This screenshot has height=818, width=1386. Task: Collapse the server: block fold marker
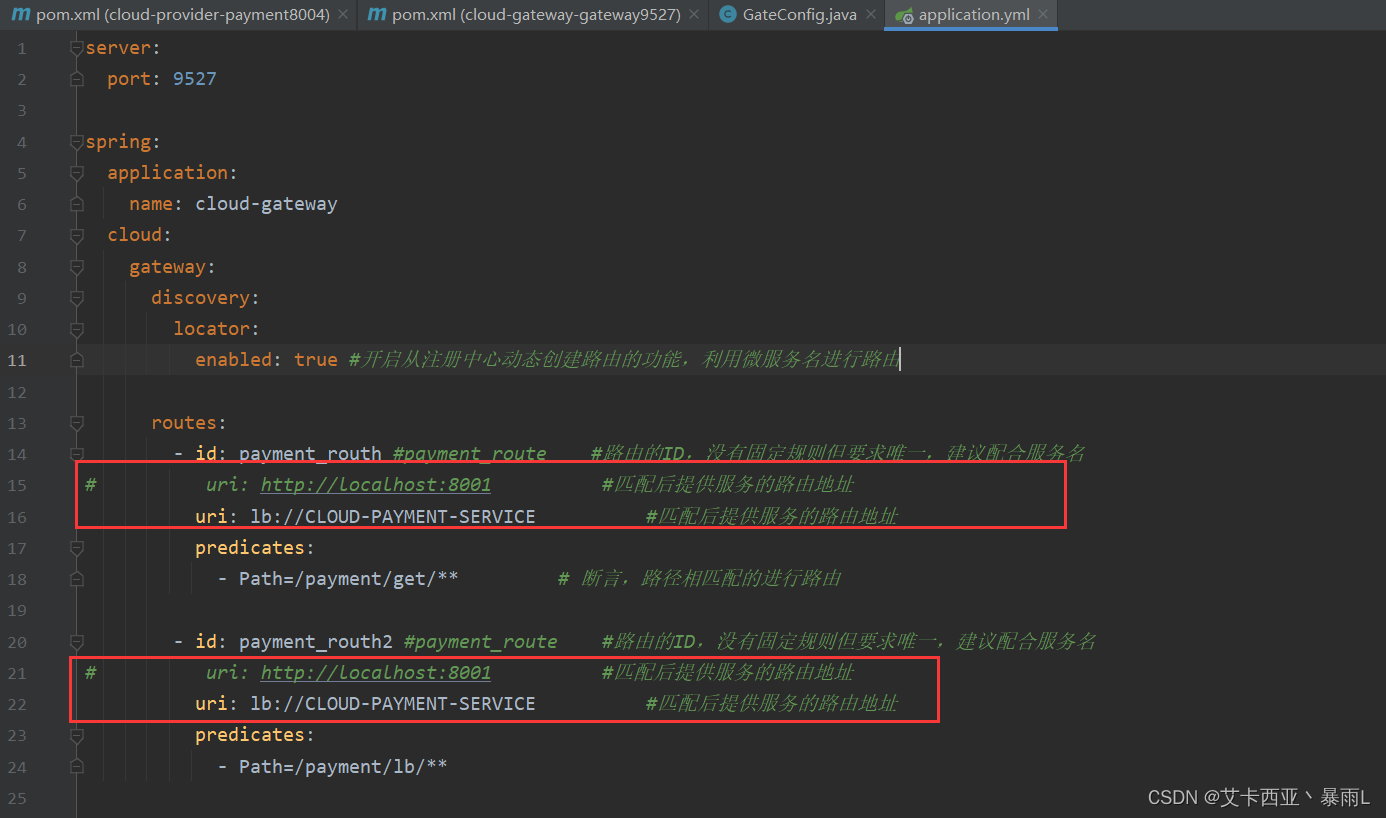click(77, 48)
